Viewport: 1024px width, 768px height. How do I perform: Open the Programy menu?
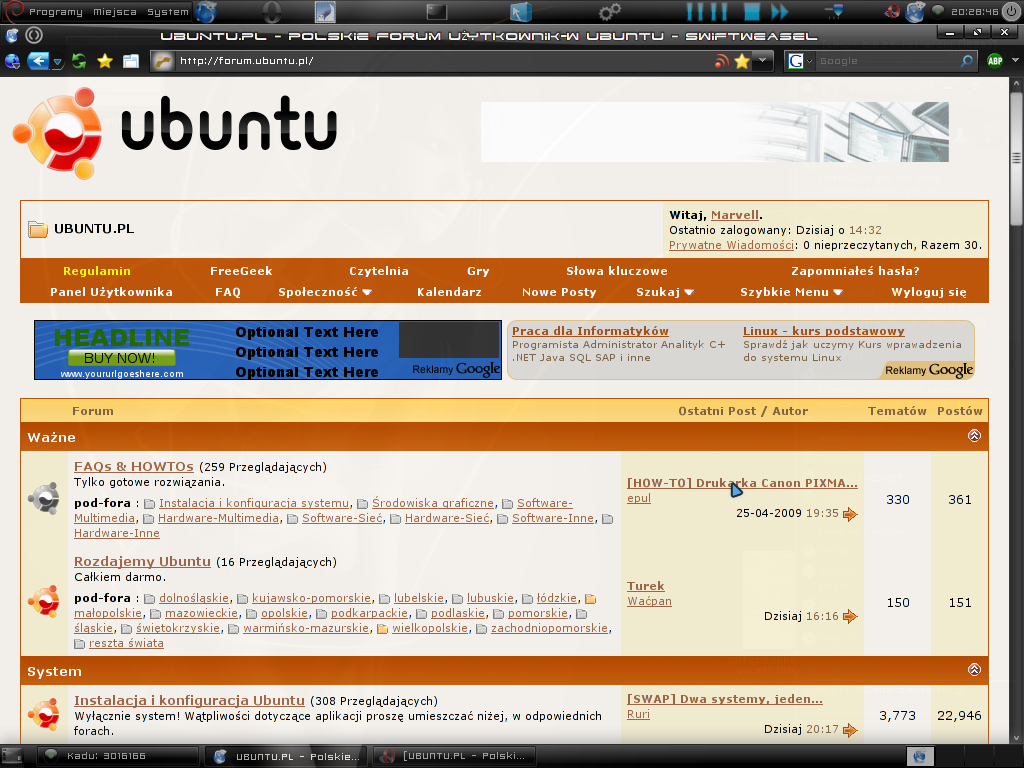tap(56, 12)
